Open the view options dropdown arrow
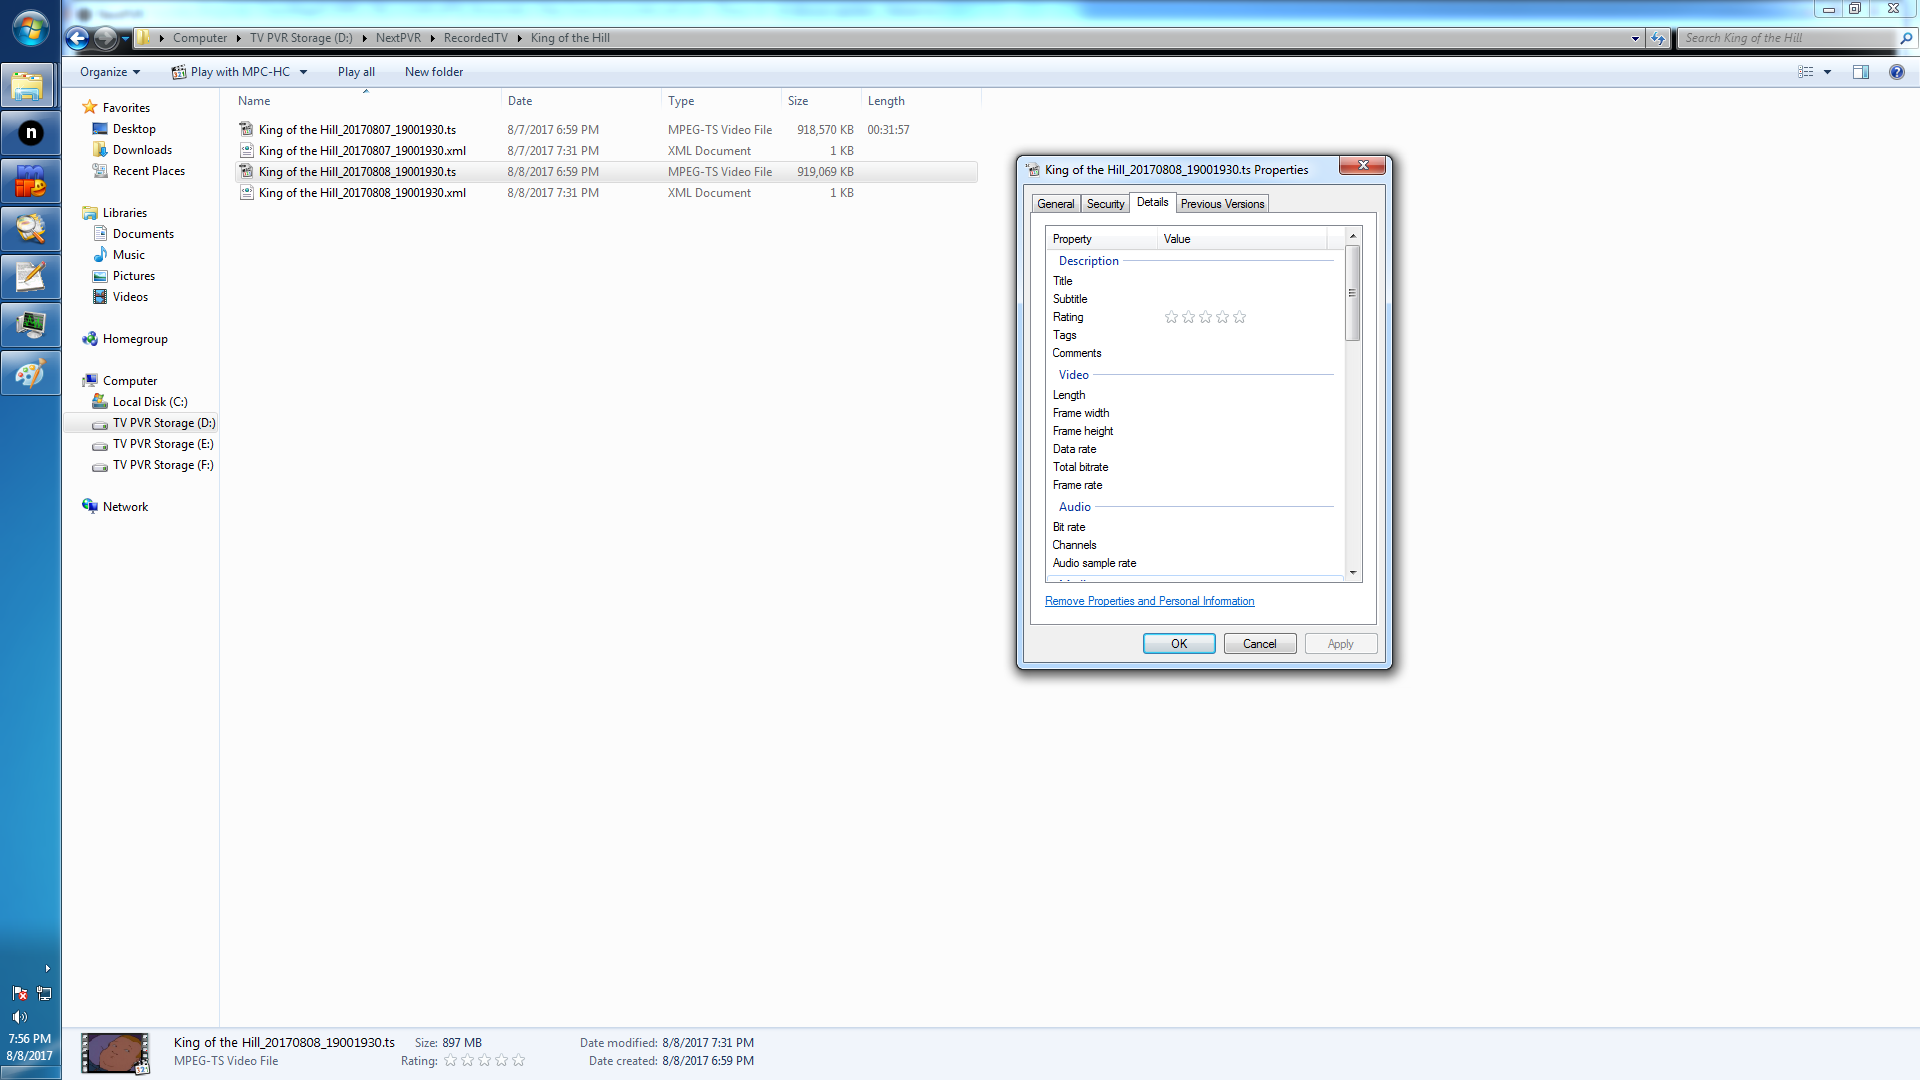The image size is (1920, 1080). (x=1827, y=72)
